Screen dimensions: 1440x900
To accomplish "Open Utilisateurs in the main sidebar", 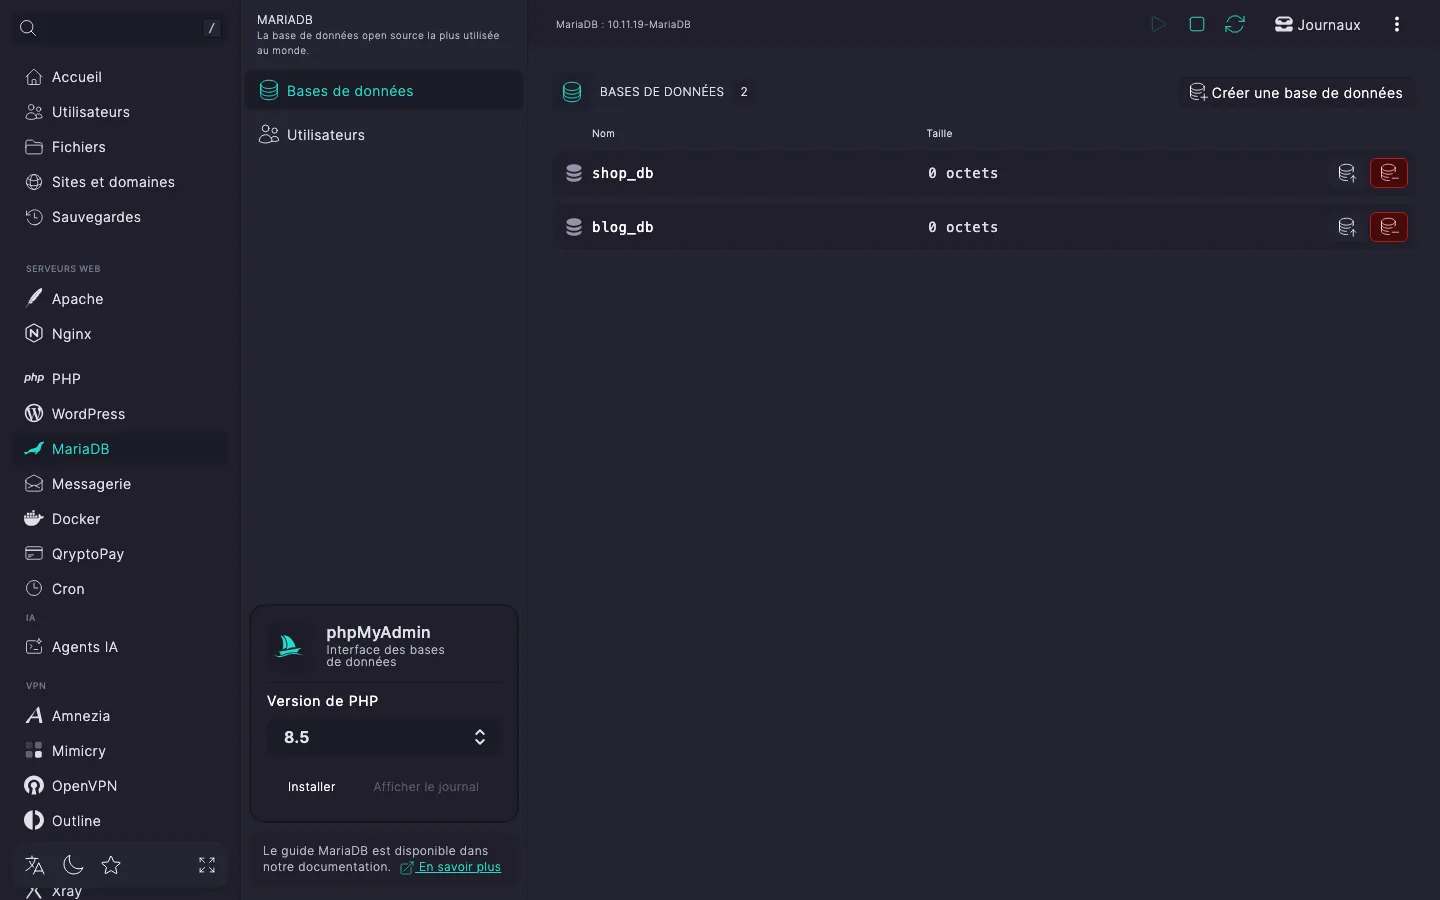I will point(120,112).
